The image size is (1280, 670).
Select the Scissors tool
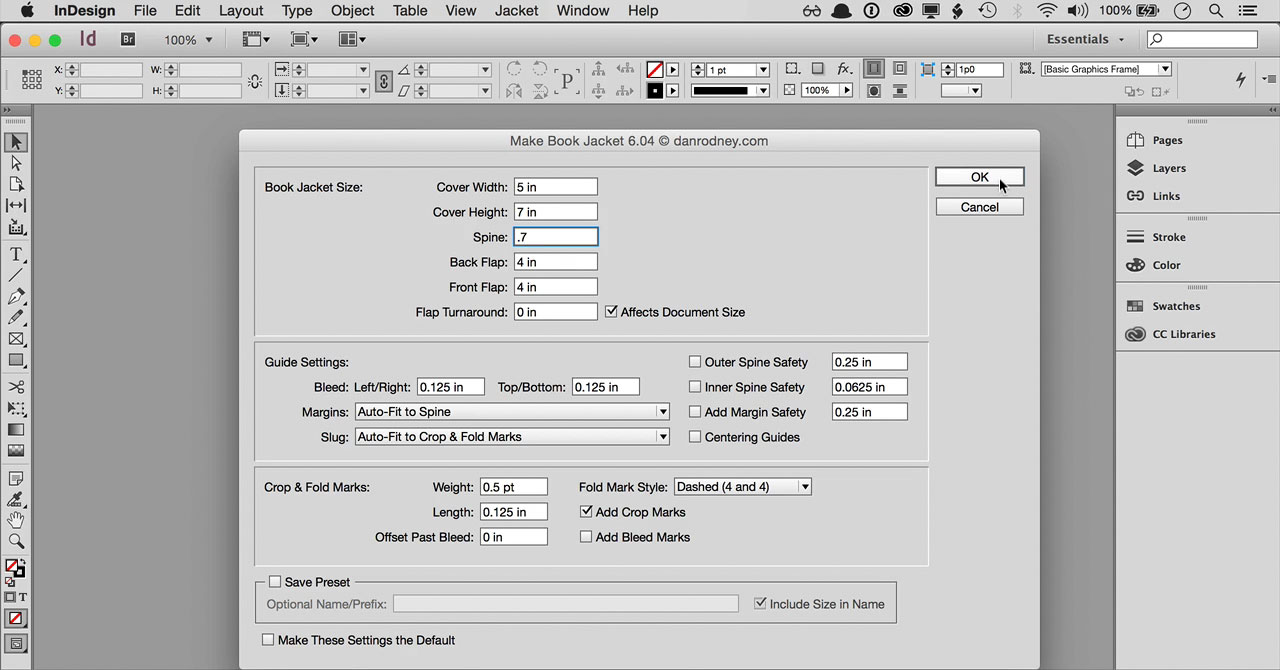(16, 387)
